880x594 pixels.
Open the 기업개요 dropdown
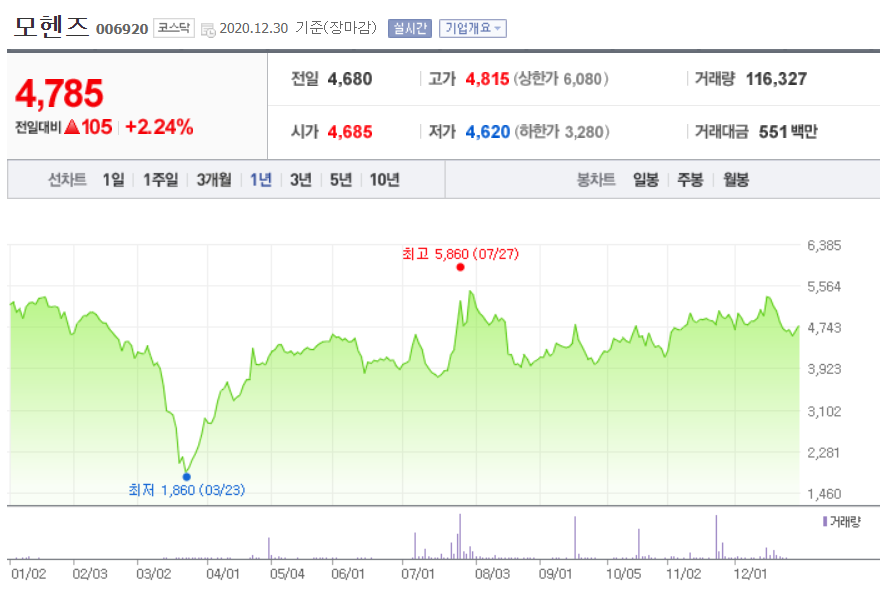click(x=473, y=28)
